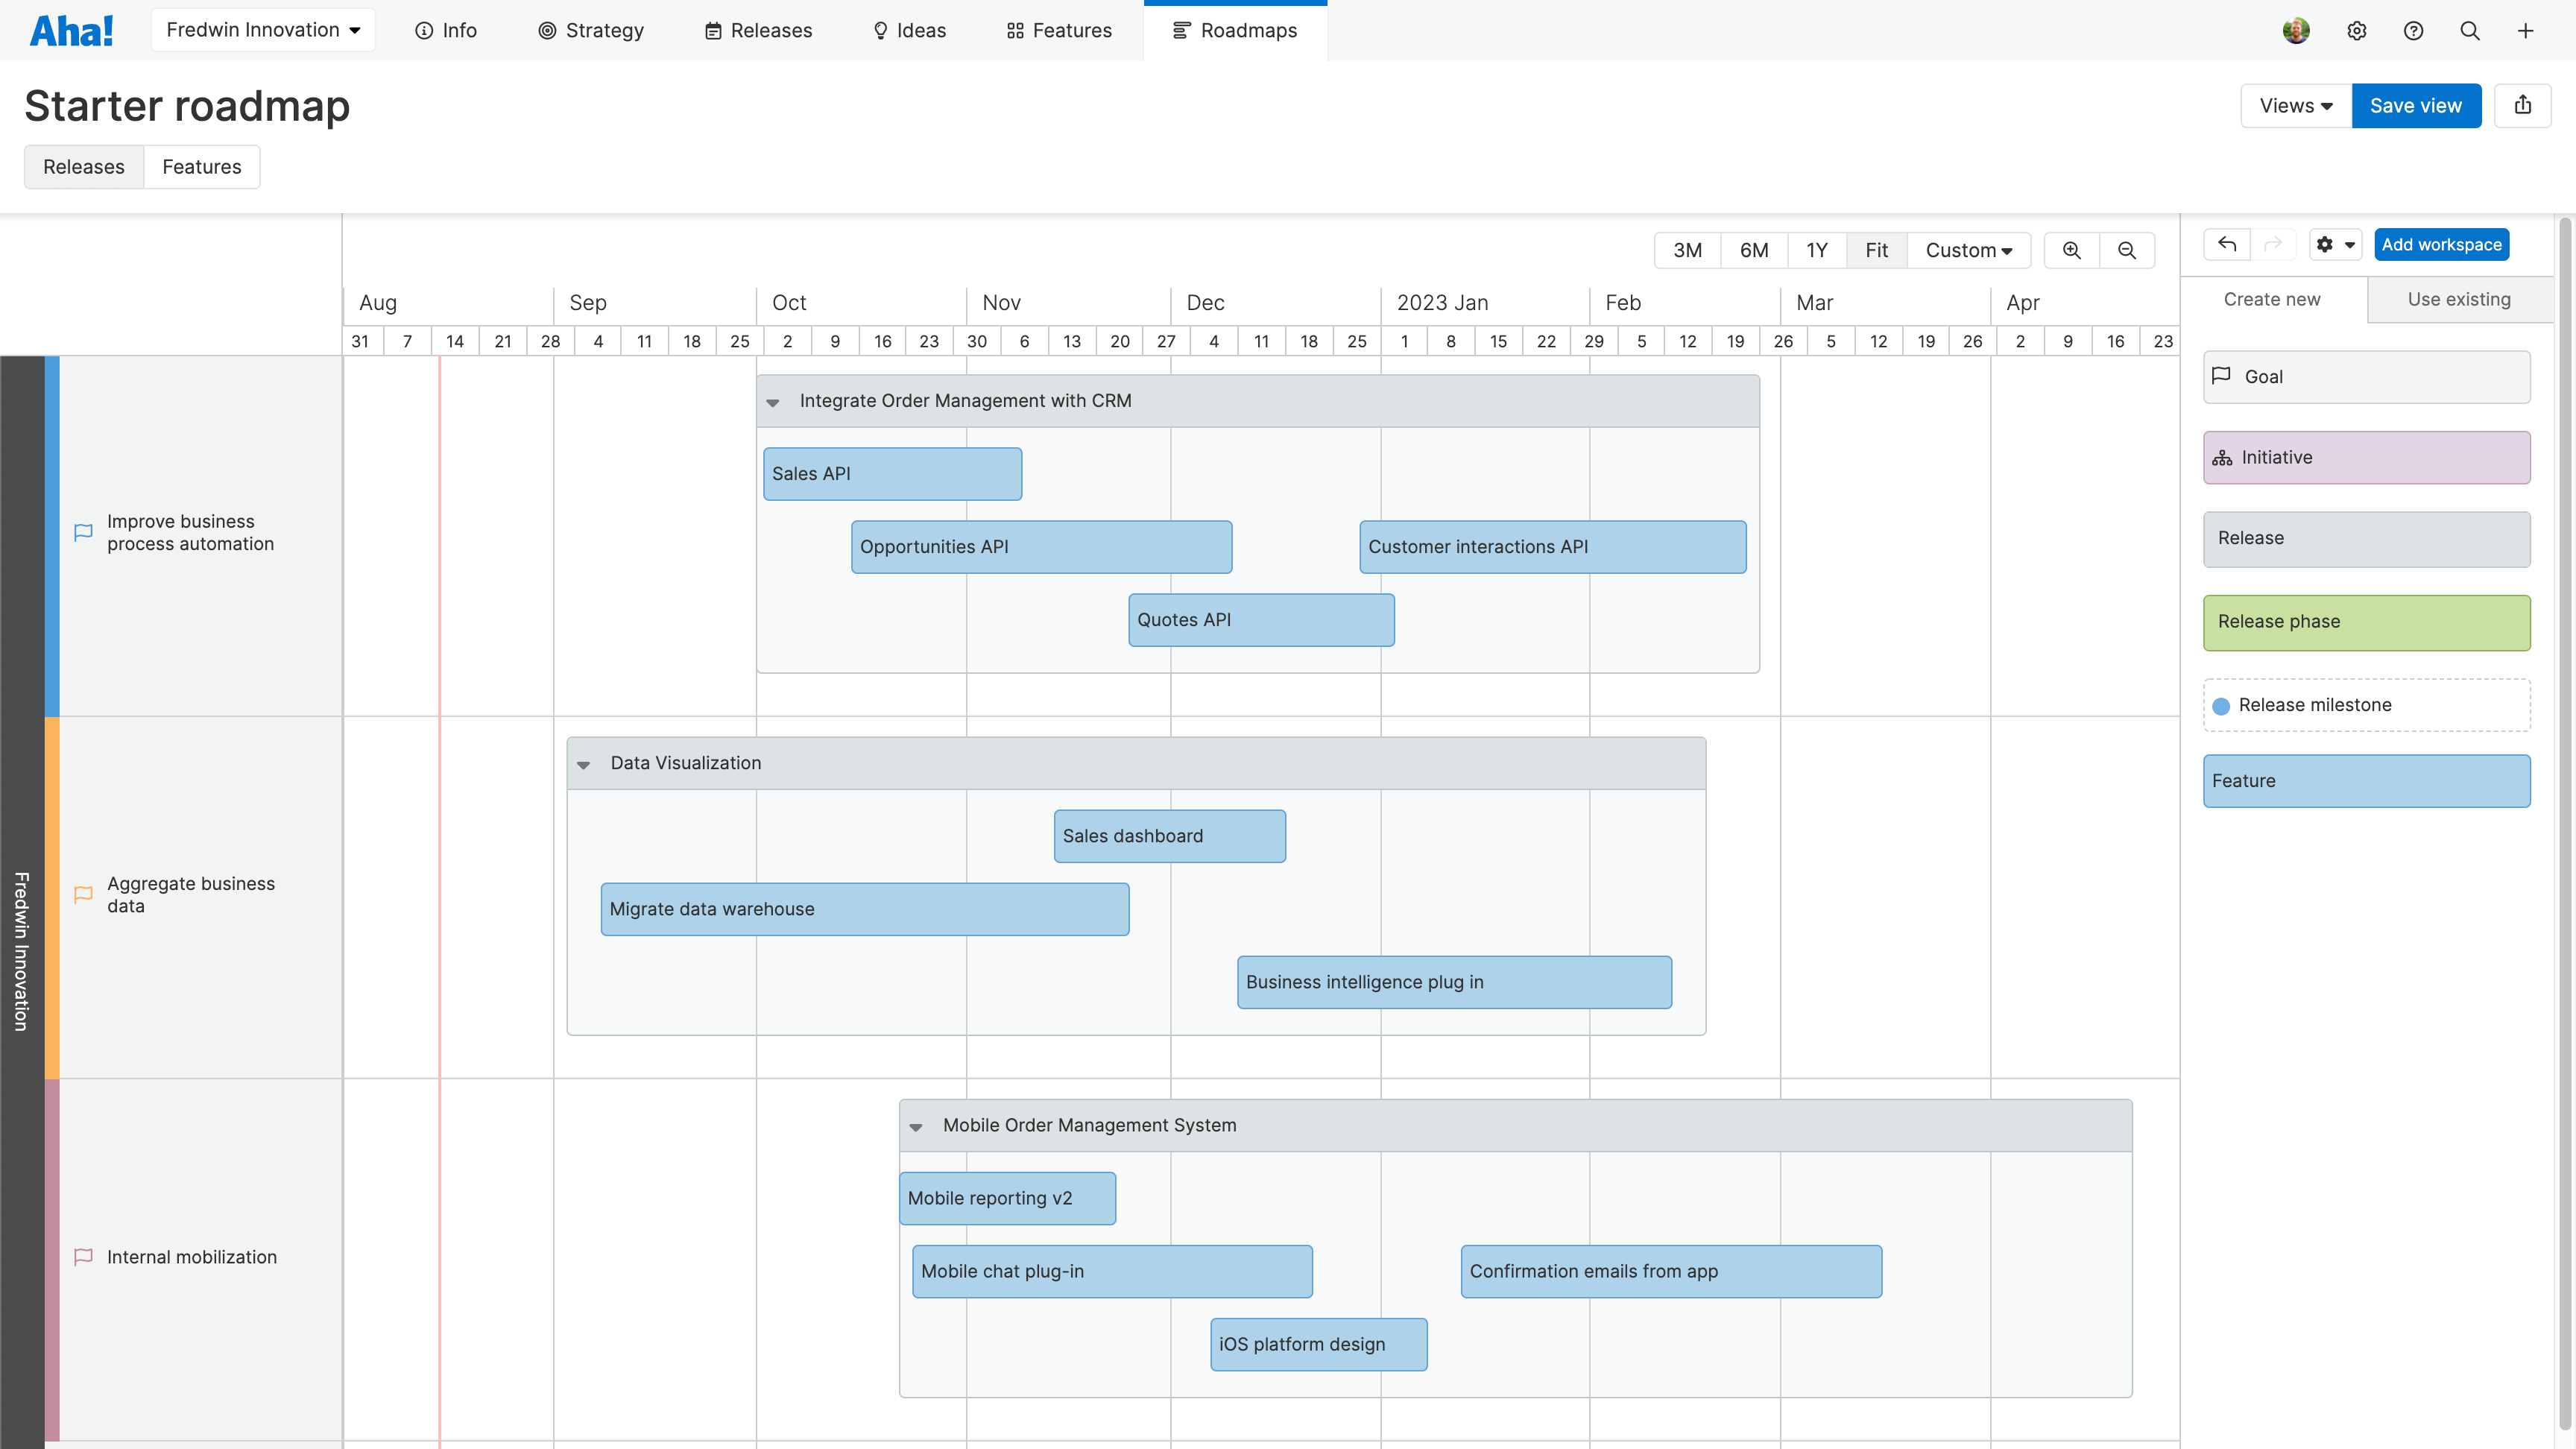The image size is (2576, 1449).
Task: Select the 1Y timeline range
Action: [1817, 250]
